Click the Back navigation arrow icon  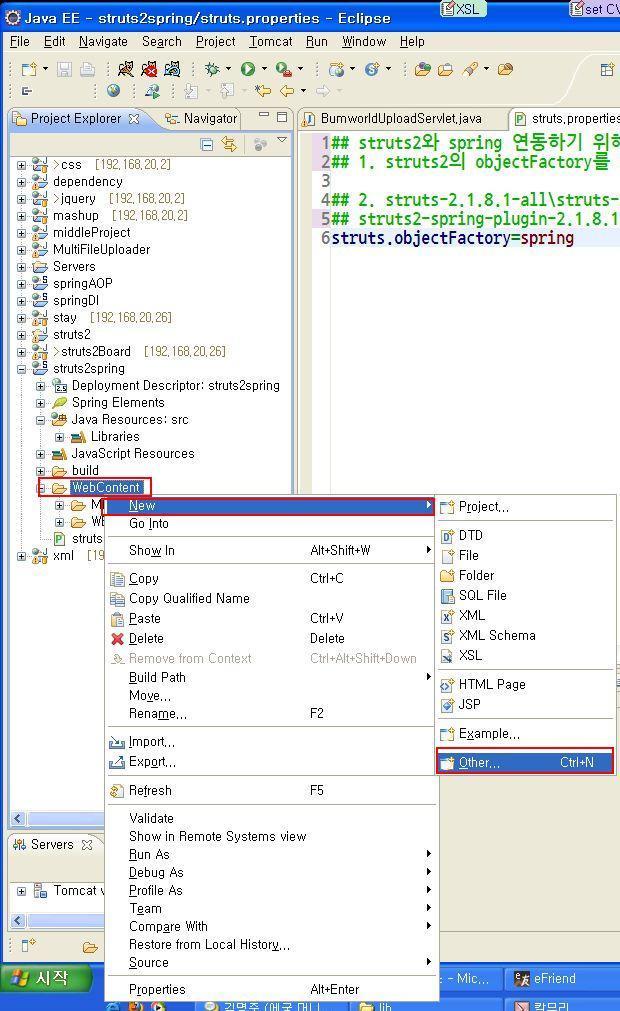click(287, 91)
